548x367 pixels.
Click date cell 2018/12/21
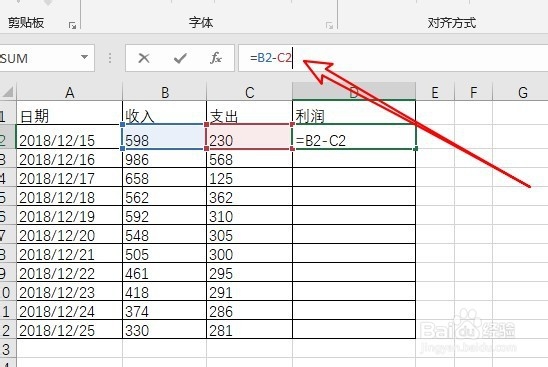(x=70, y=253)
